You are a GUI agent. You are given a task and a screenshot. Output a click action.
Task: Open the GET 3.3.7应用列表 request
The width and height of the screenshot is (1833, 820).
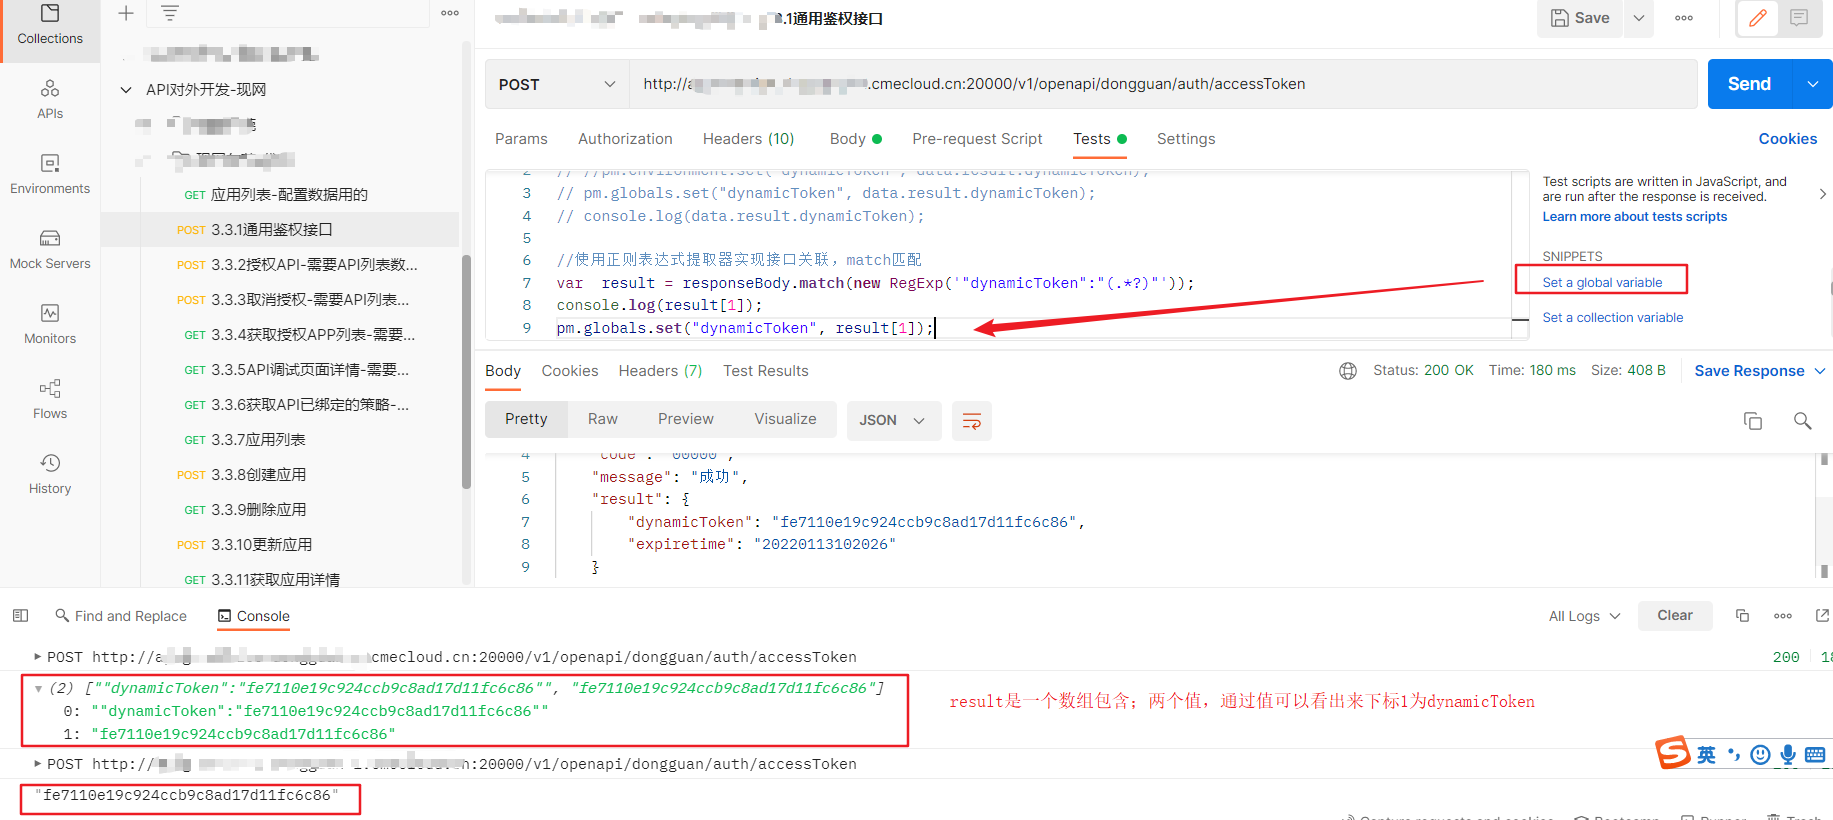click(x=280, y=440)
